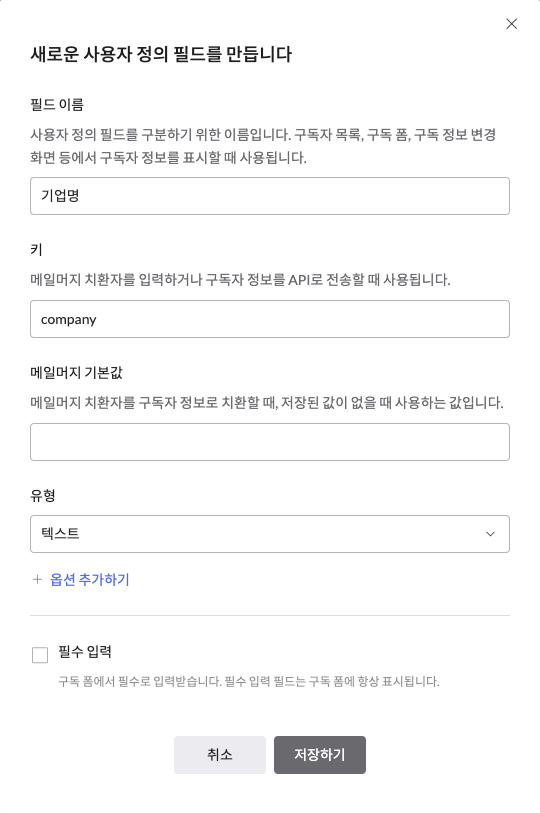Focus the 필드 이름 input containing 기업명

[x=270, y=196]
